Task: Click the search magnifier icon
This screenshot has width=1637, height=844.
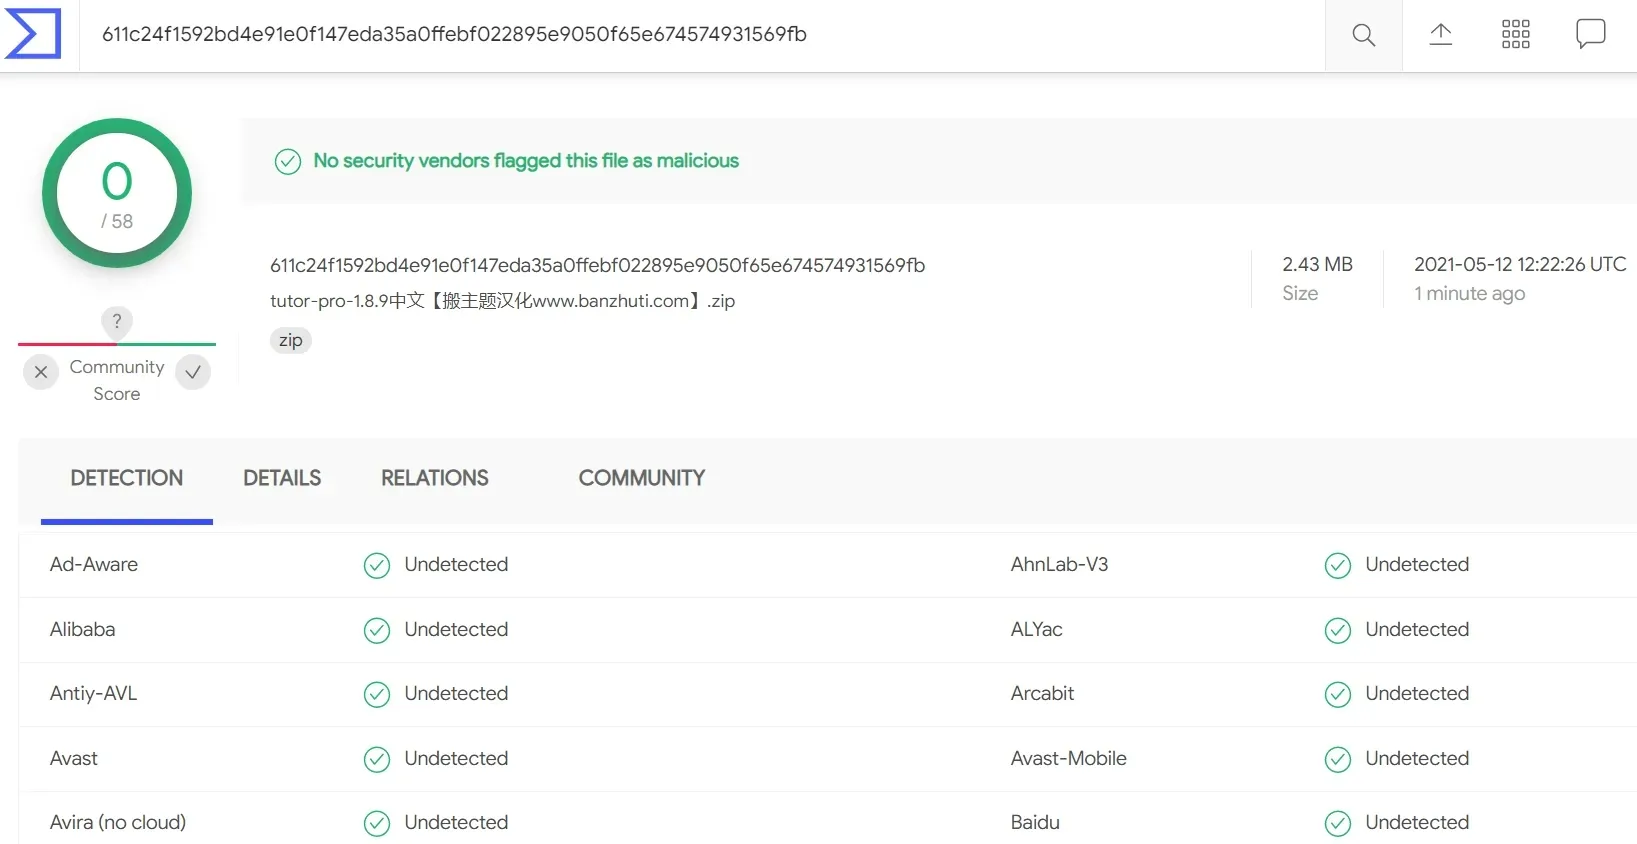Action: point(1363,35)
